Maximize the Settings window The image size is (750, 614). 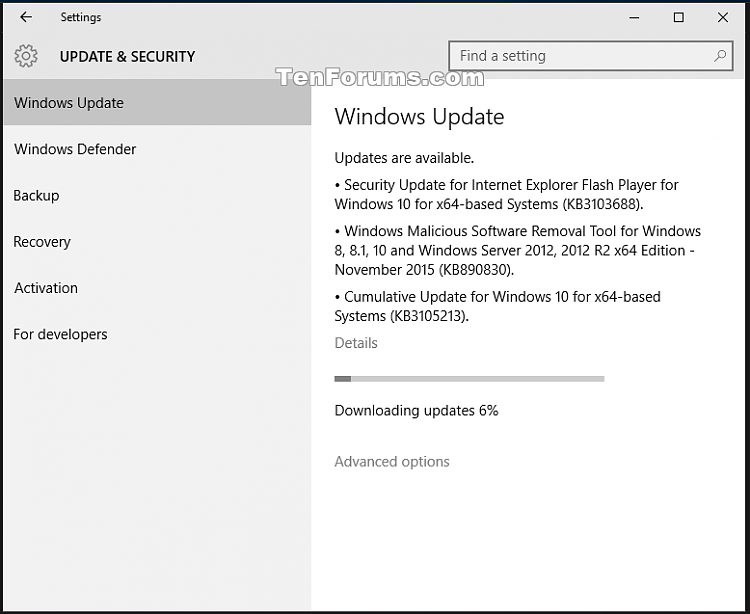pos(678,18)
